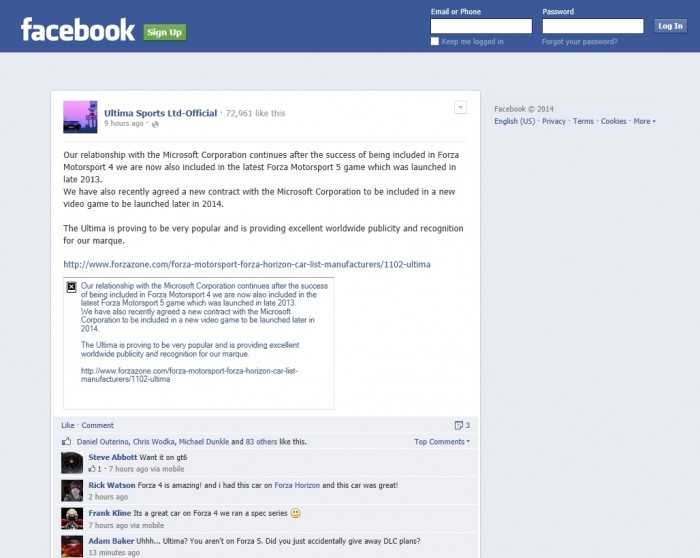Open the forzazone.com Ultima link
This screenshot has height=558, width=700.
[247, 264]
